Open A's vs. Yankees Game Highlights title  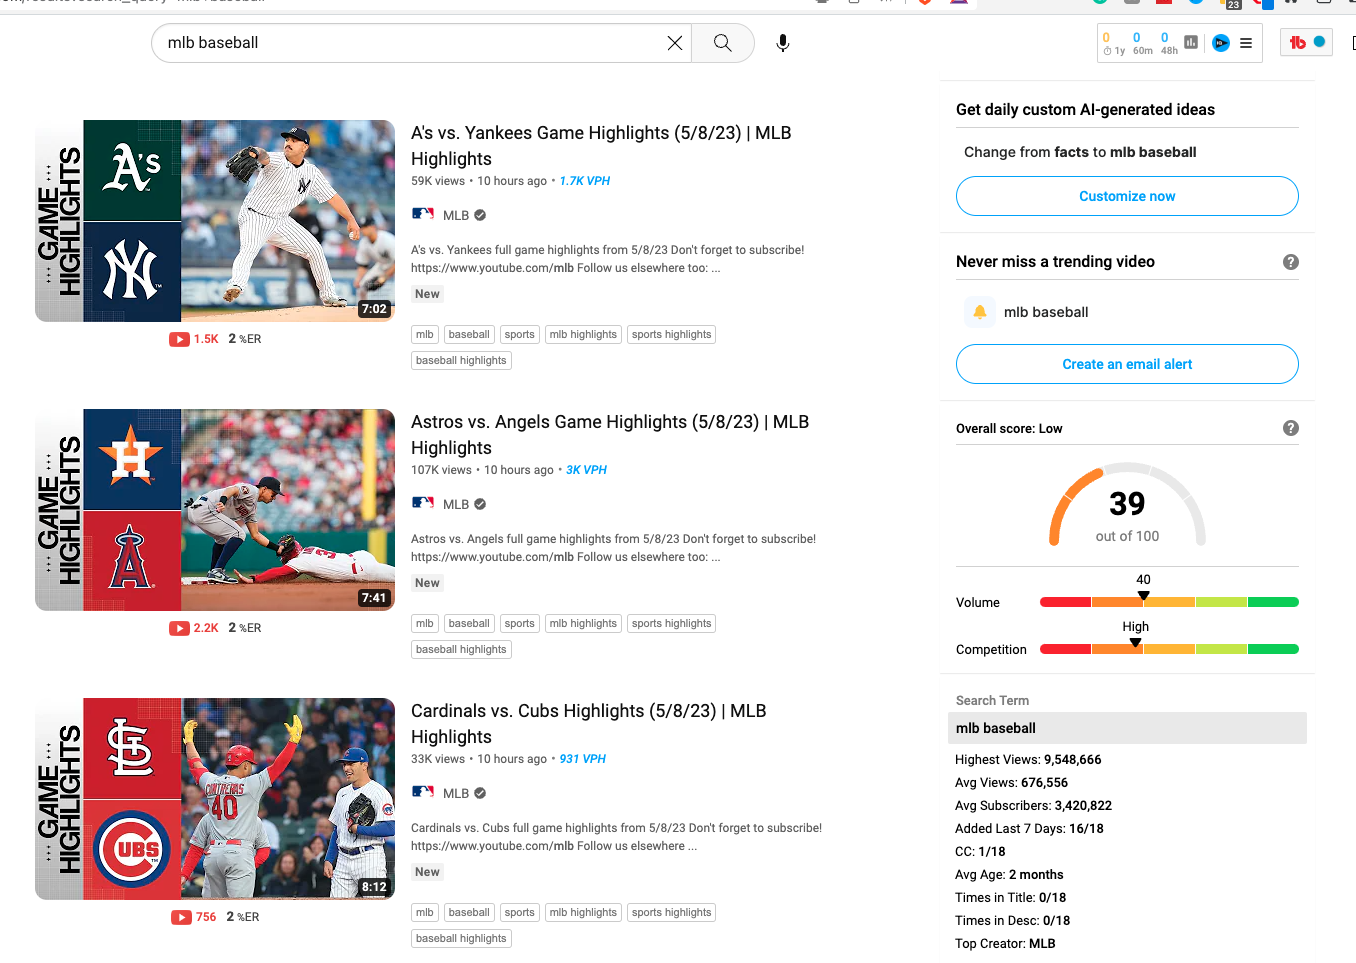601,146
